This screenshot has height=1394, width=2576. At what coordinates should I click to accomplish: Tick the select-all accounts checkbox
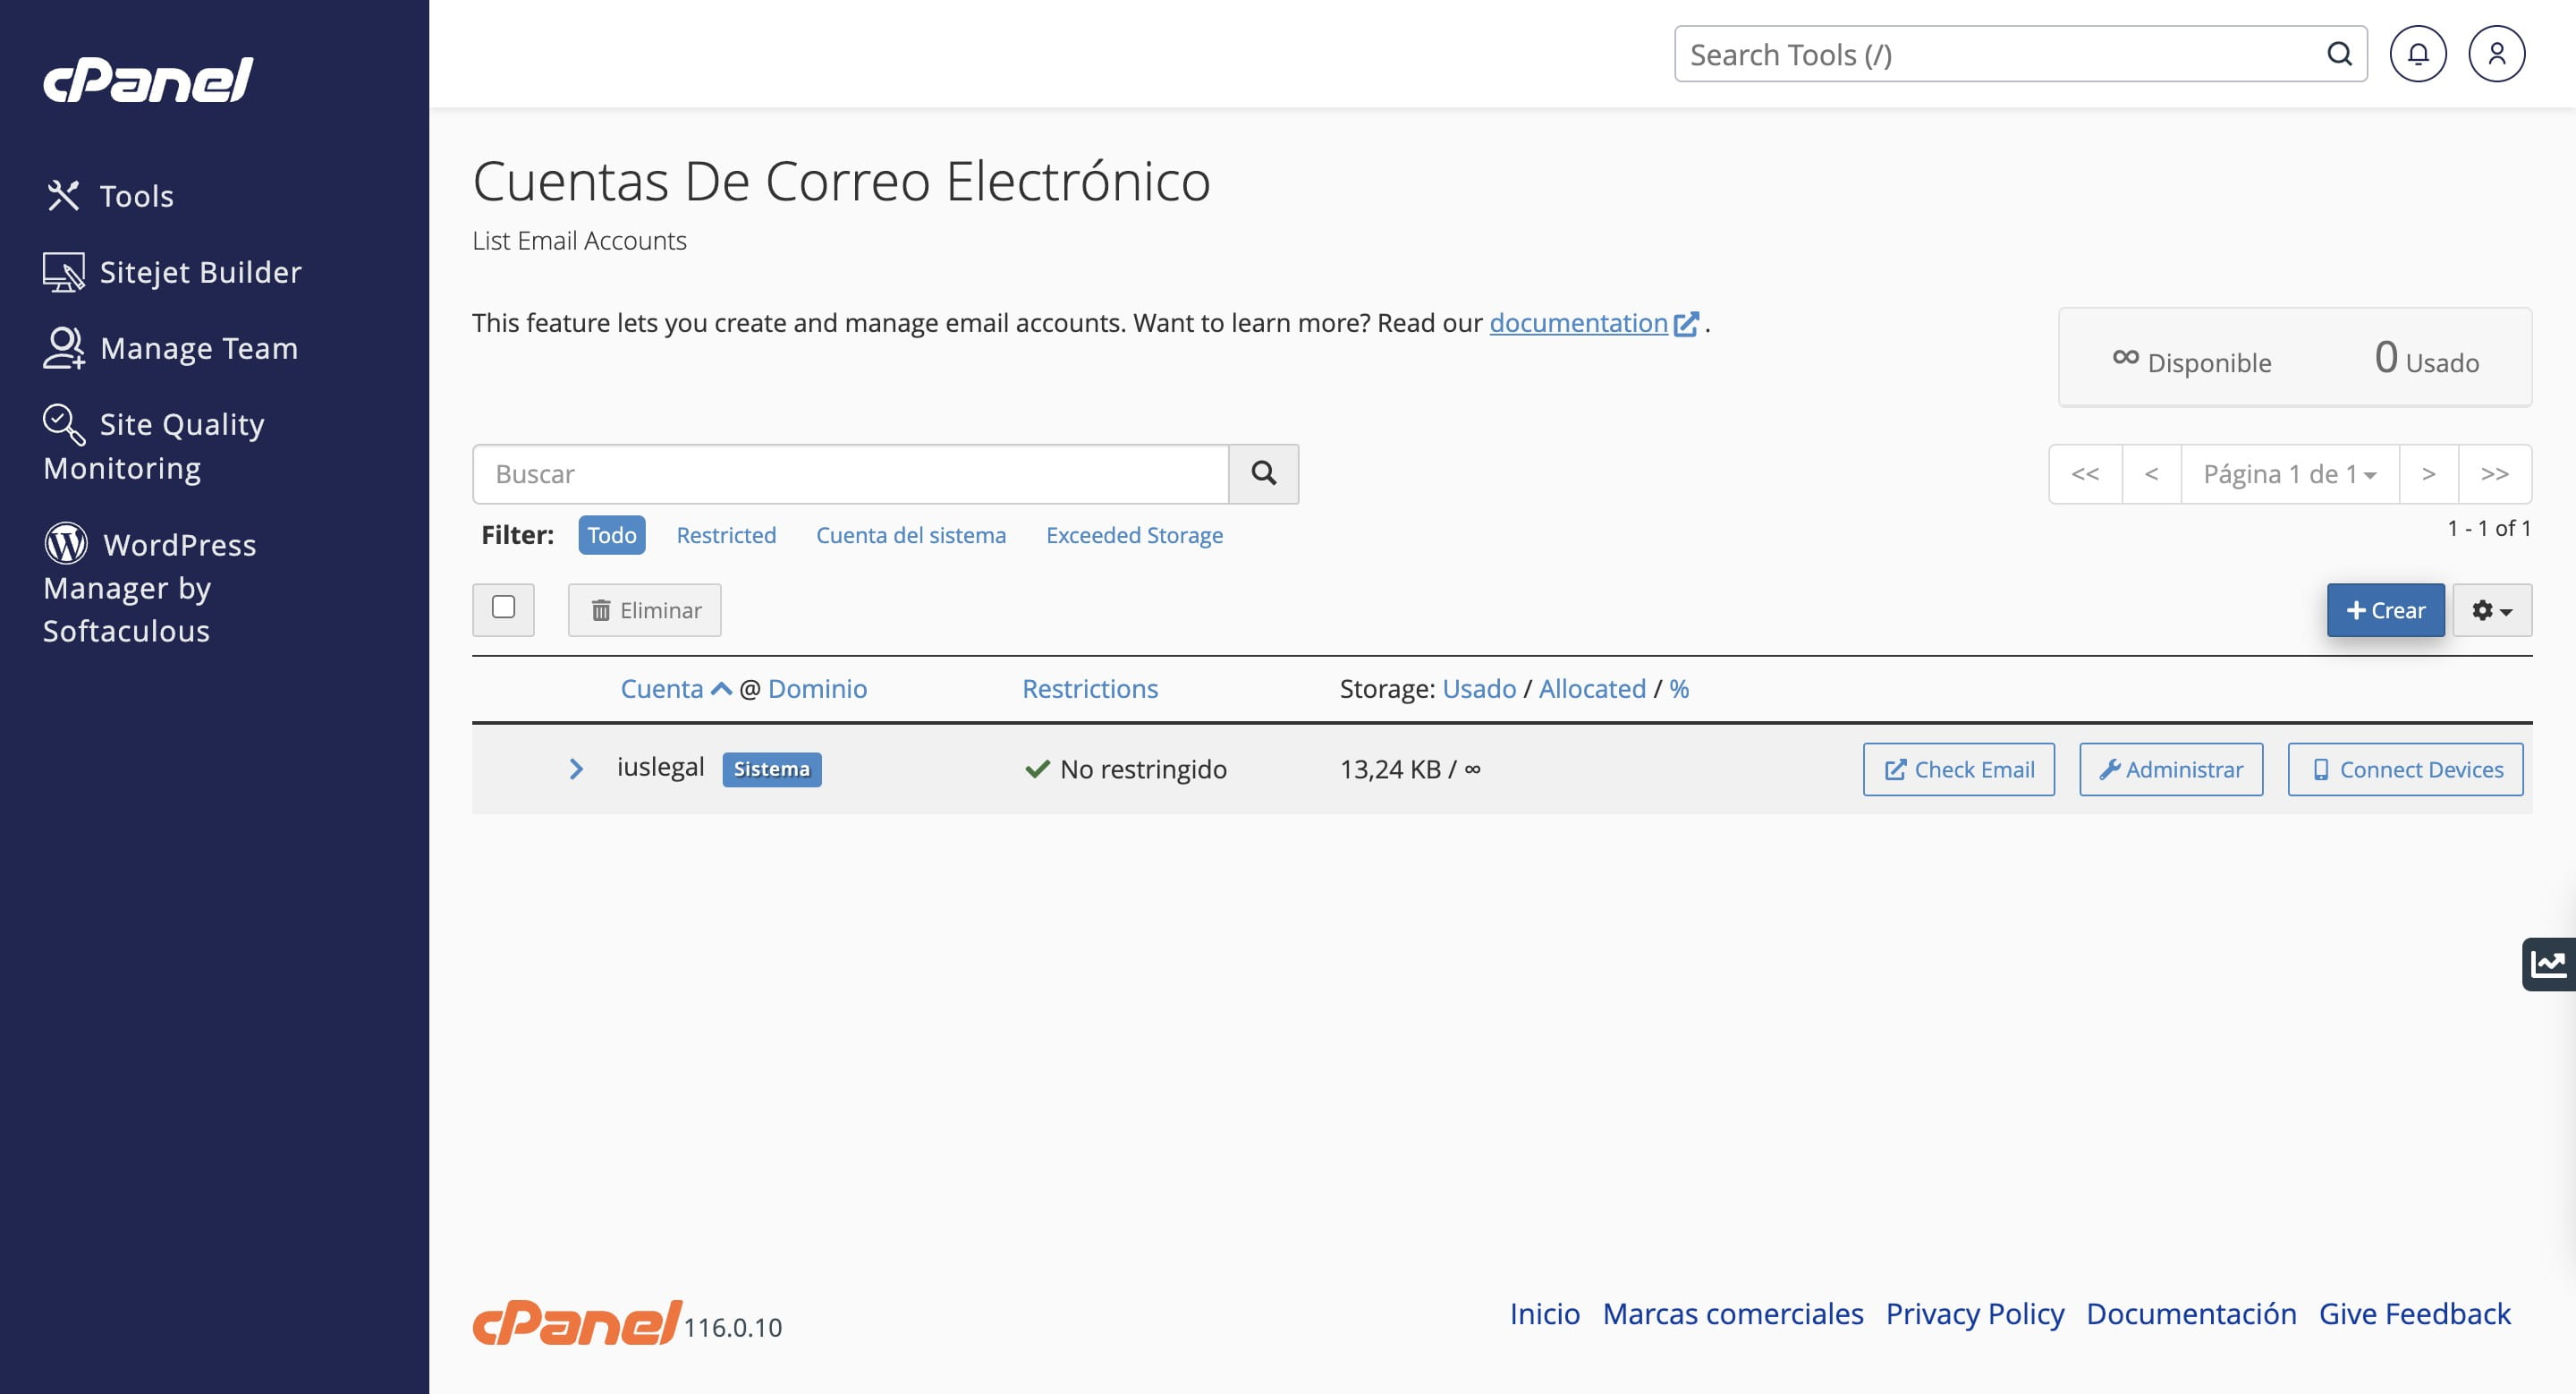tap(503, 608)
